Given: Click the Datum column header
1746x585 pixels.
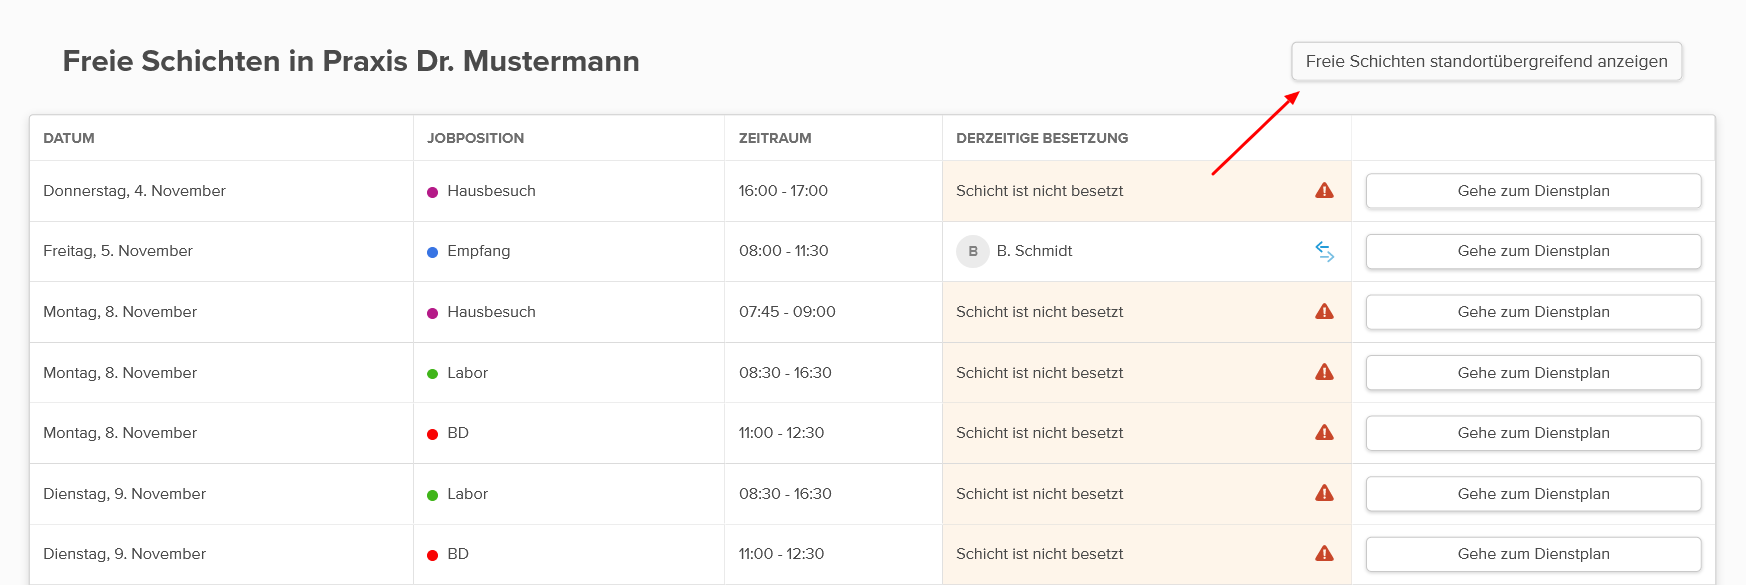Looking at the screenshot, I should click(69, 138).
